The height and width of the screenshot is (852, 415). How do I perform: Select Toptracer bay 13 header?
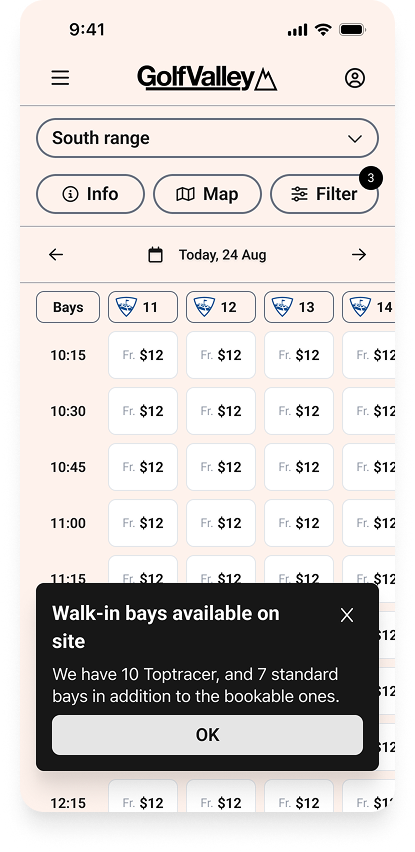(x=299, y=307)
